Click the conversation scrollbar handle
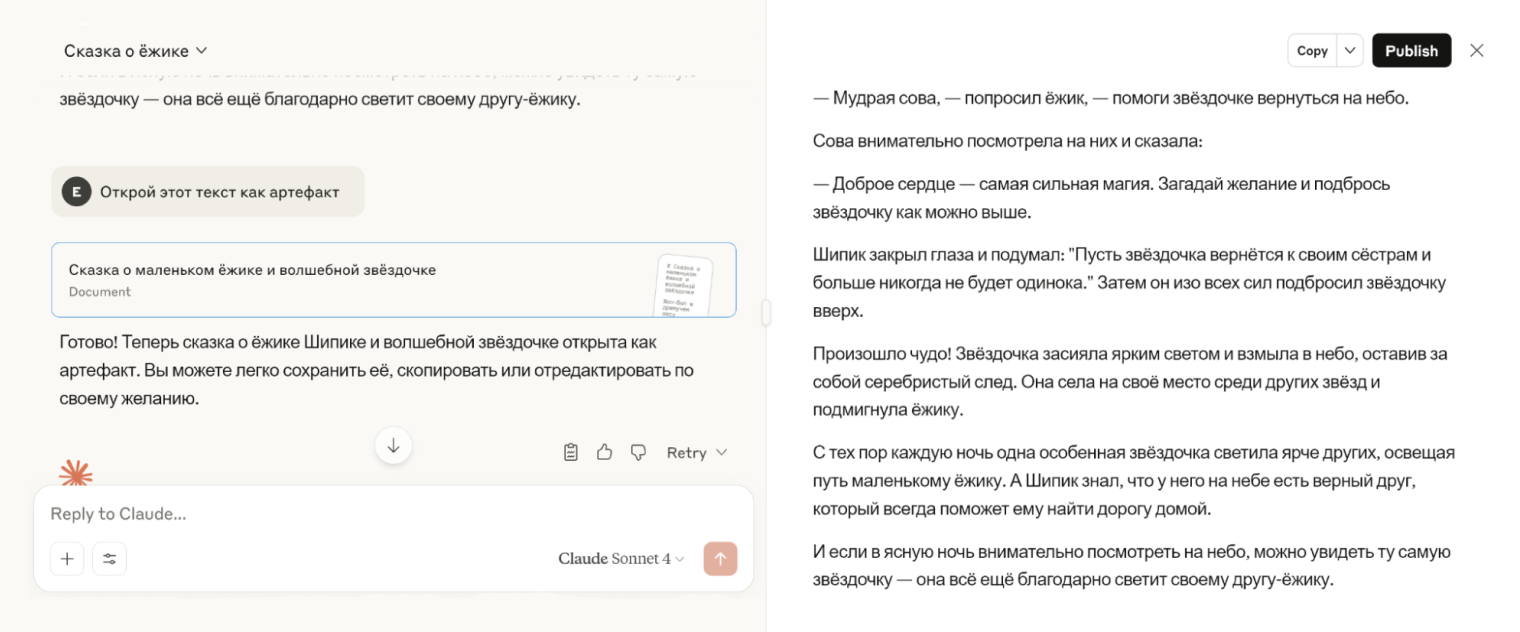The image size is (1520, 632). click(x=765, y=312)
